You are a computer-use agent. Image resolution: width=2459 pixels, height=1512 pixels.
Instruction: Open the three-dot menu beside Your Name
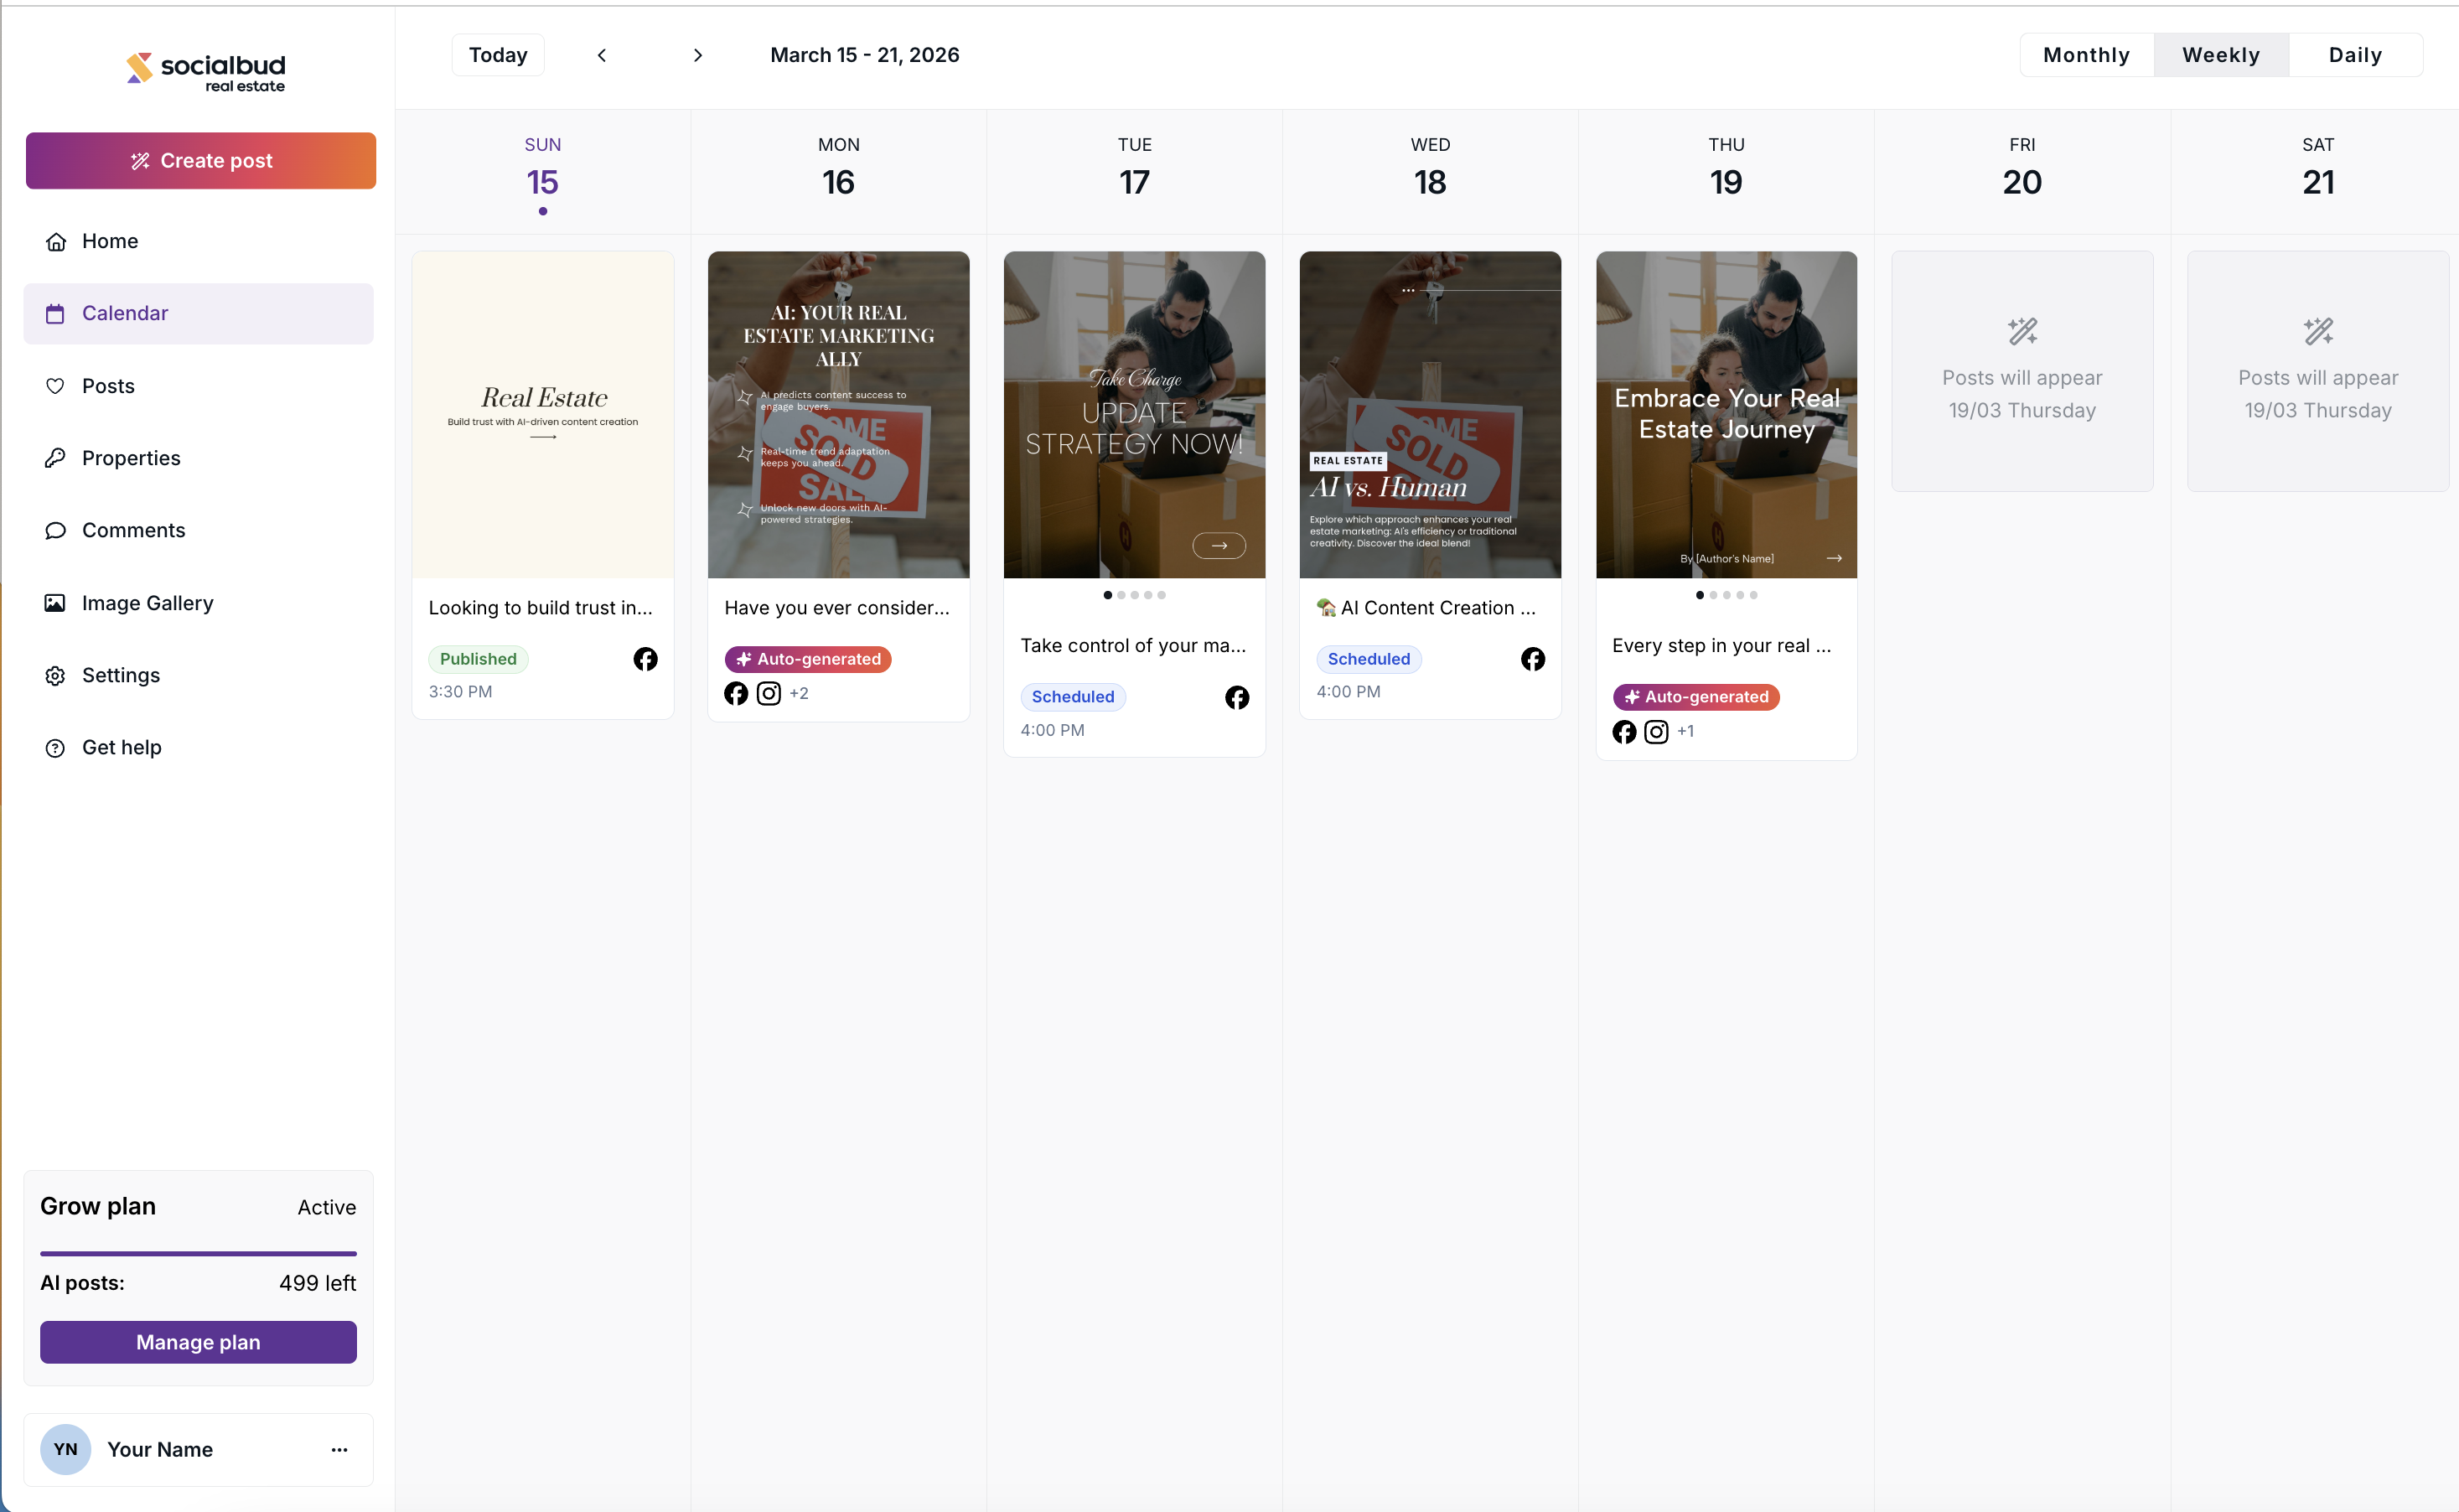click(339, 1449)
